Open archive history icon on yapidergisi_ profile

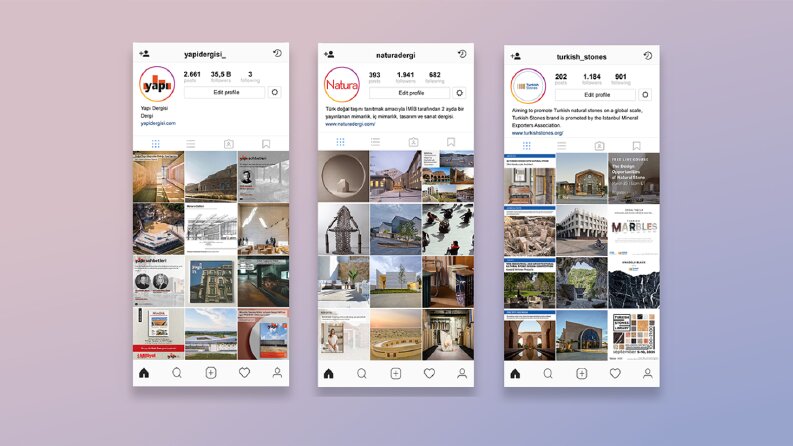[x=277, y=53]
